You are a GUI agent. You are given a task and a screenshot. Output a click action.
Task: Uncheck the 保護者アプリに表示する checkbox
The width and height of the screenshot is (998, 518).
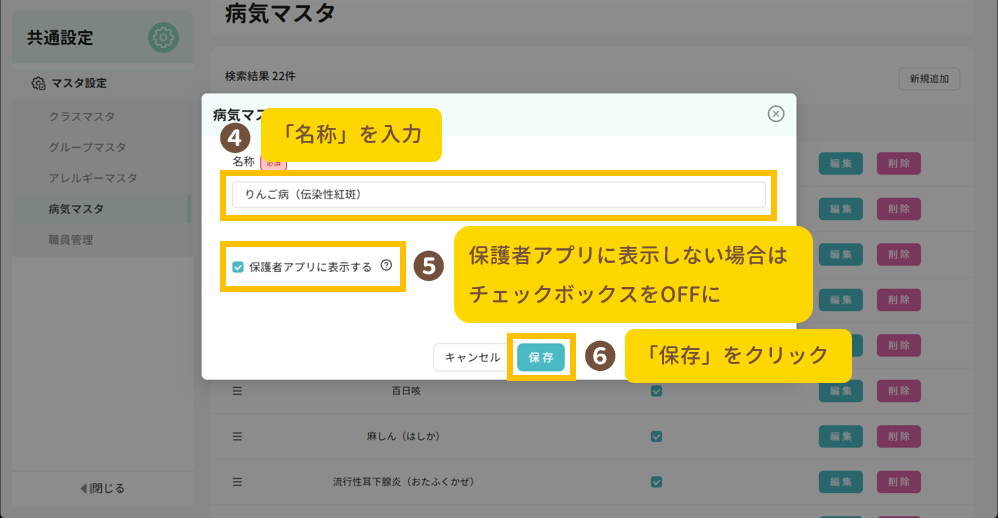tap(238, 267)
